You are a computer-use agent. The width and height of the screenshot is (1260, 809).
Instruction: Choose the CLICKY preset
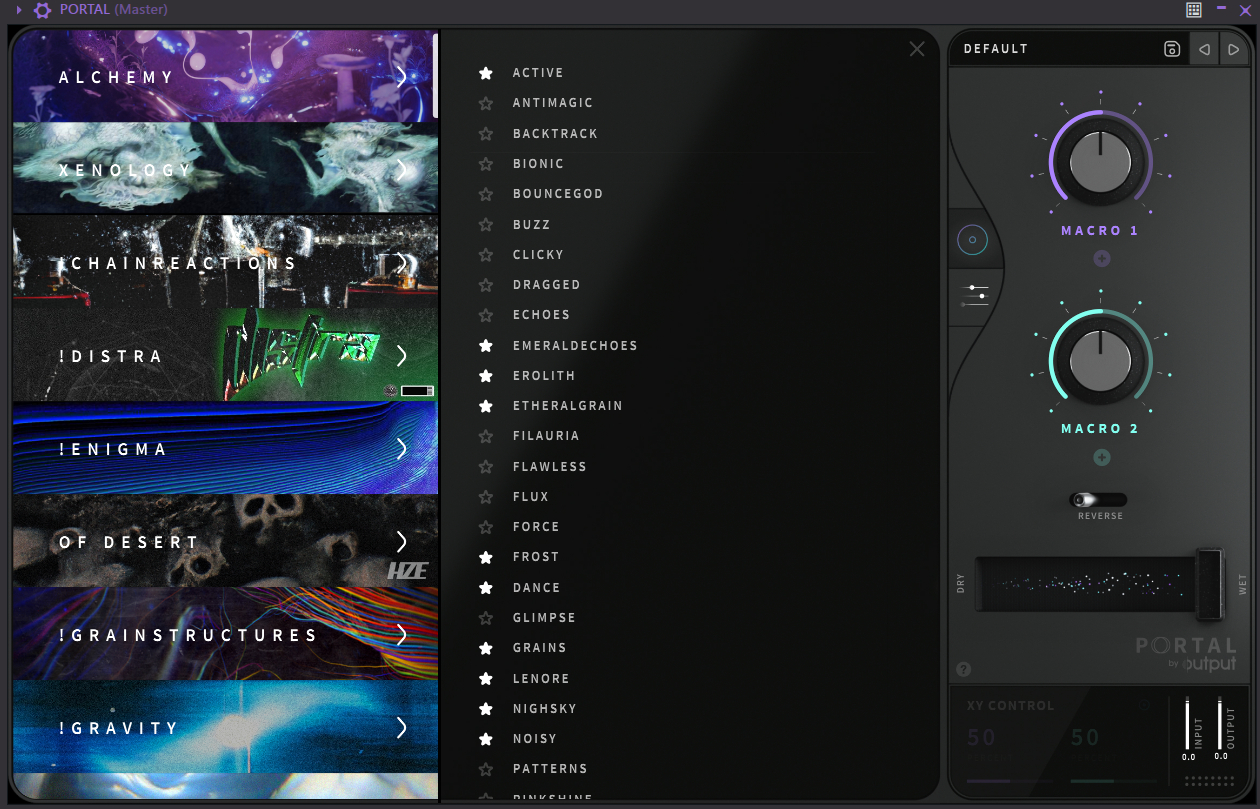click(539, 254)
